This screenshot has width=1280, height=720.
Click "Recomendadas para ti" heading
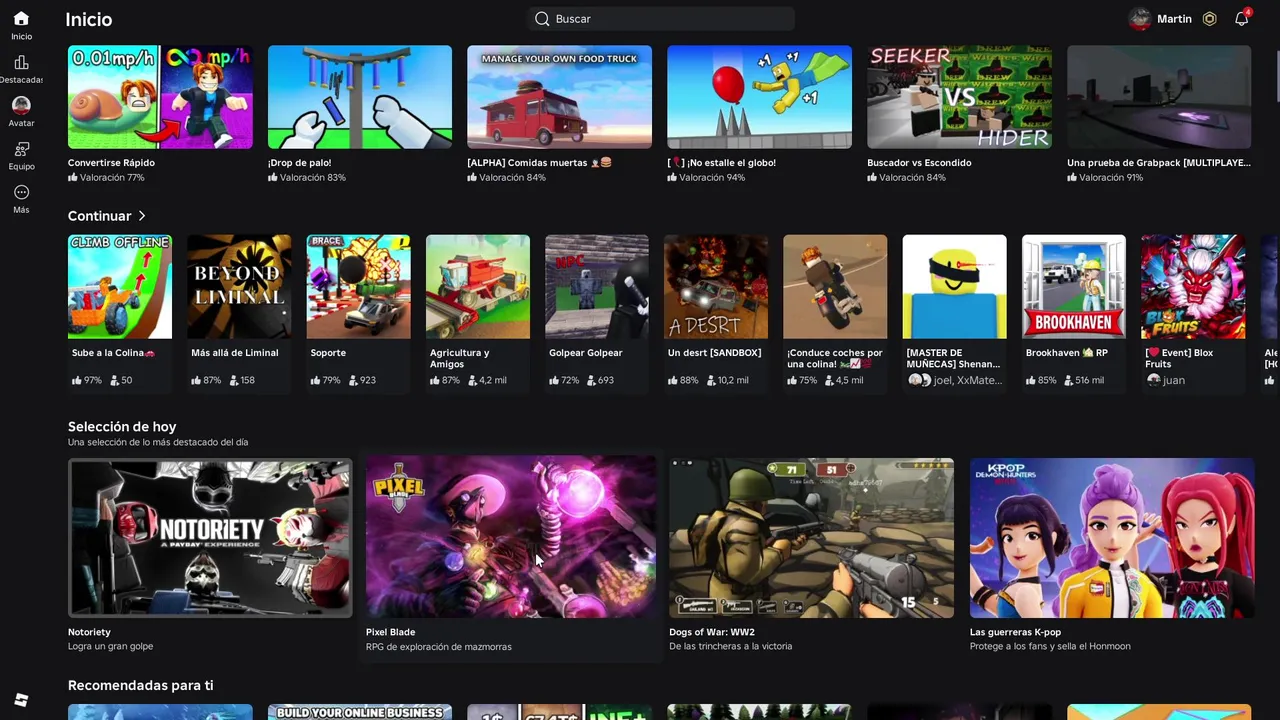[140, 686]
